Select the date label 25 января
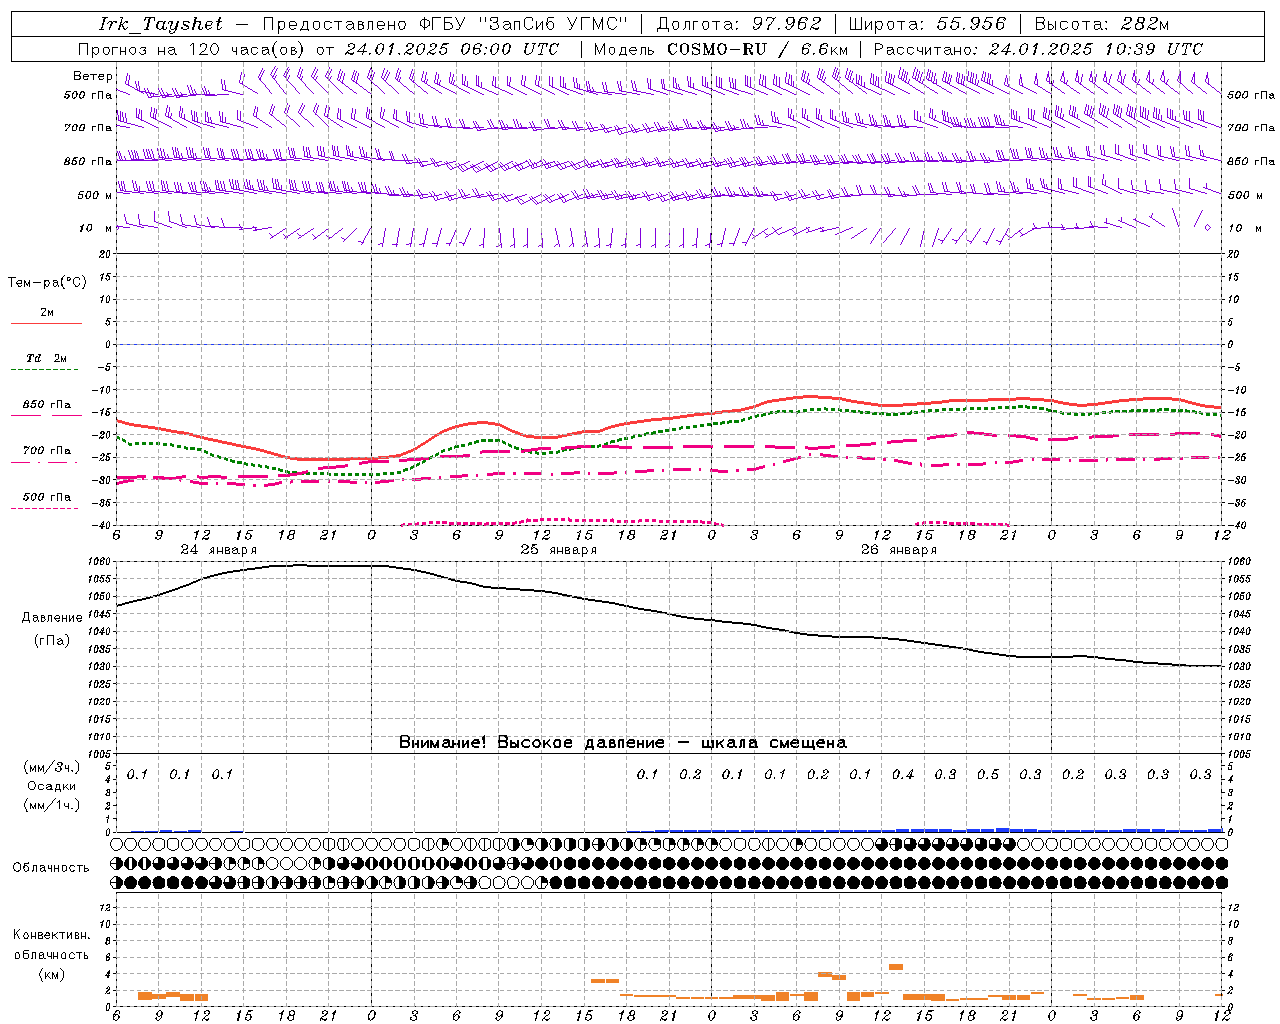1280x1024 pixels. click(x=558, y=550)
